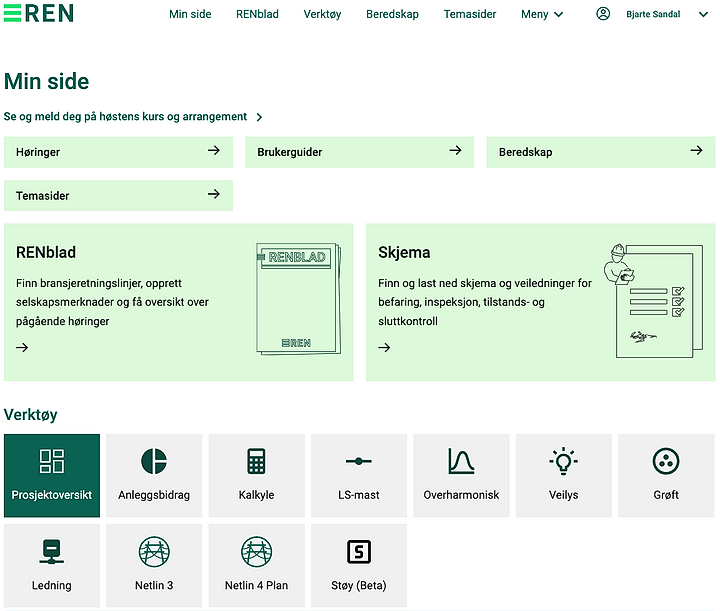Viewport: 720px width, 611px height.
Task: Open the Støy (Beta) tool
Action: [x=359, y=566]
